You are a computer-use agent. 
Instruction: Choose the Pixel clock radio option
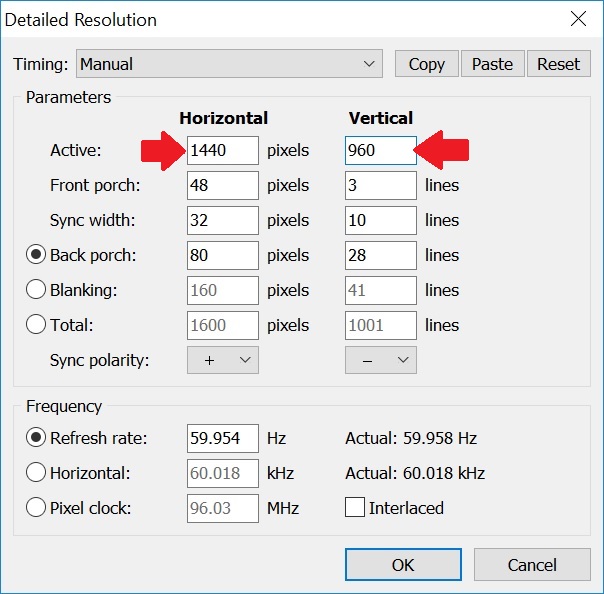tap(36, 508)
